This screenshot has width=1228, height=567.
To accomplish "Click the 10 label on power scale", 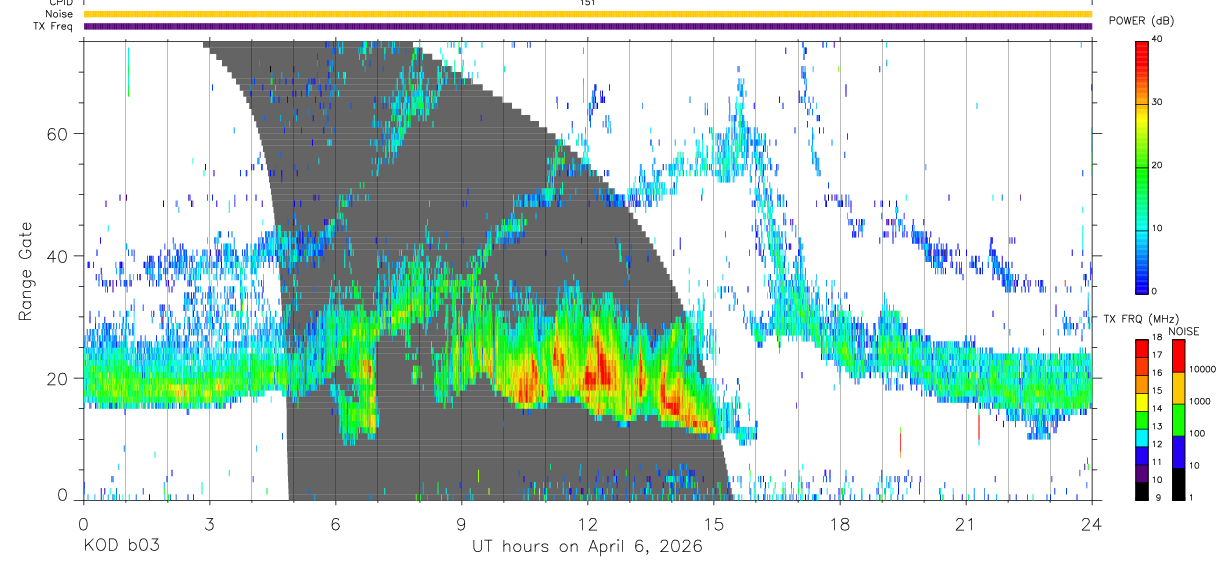I will 1156,228.
